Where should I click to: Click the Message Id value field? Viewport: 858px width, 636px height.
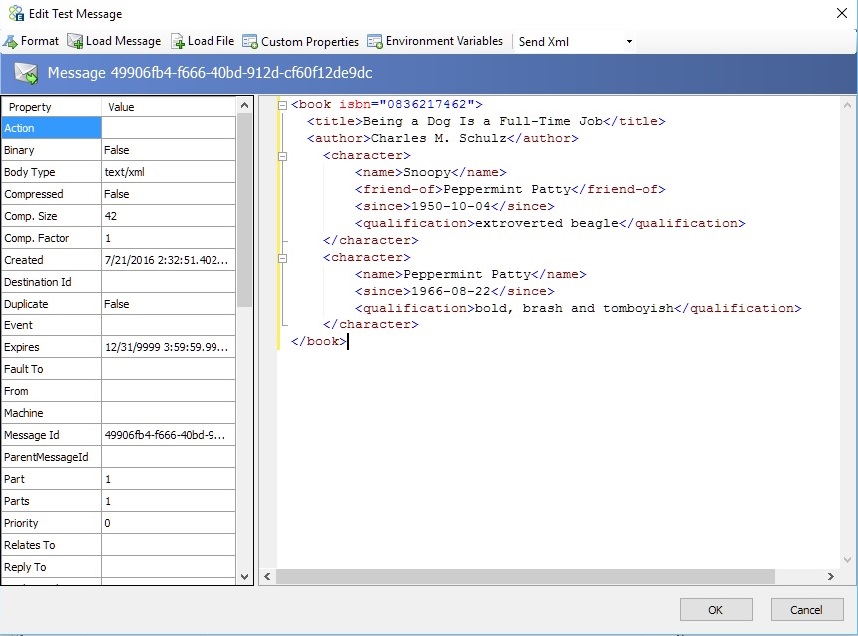point(169,435)
